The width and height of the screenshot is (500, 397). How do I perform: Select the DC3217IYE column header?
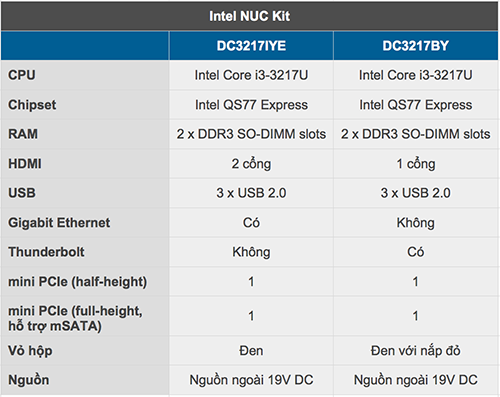tap(251, 46)
